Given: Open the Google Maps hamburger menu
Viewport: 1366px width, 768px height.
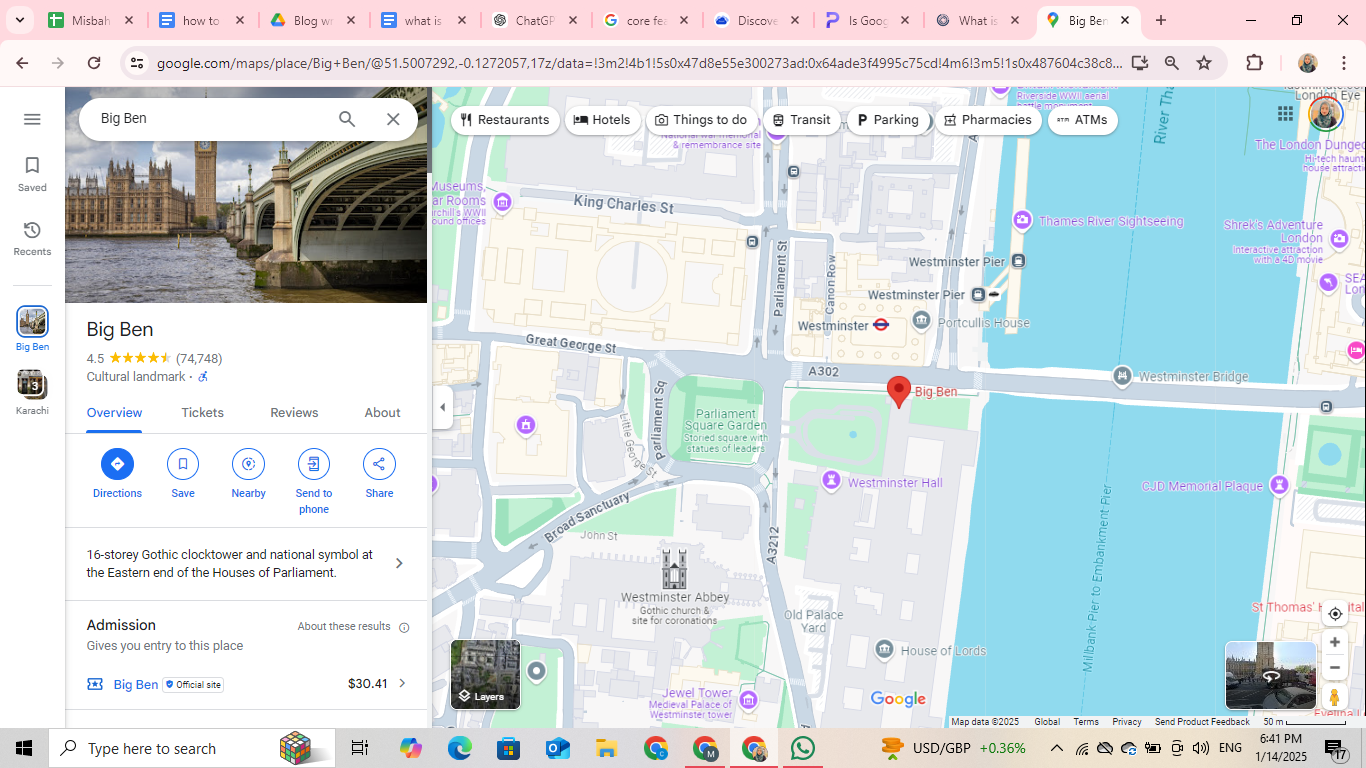Looking at the screenshot, I should (32, 119).
